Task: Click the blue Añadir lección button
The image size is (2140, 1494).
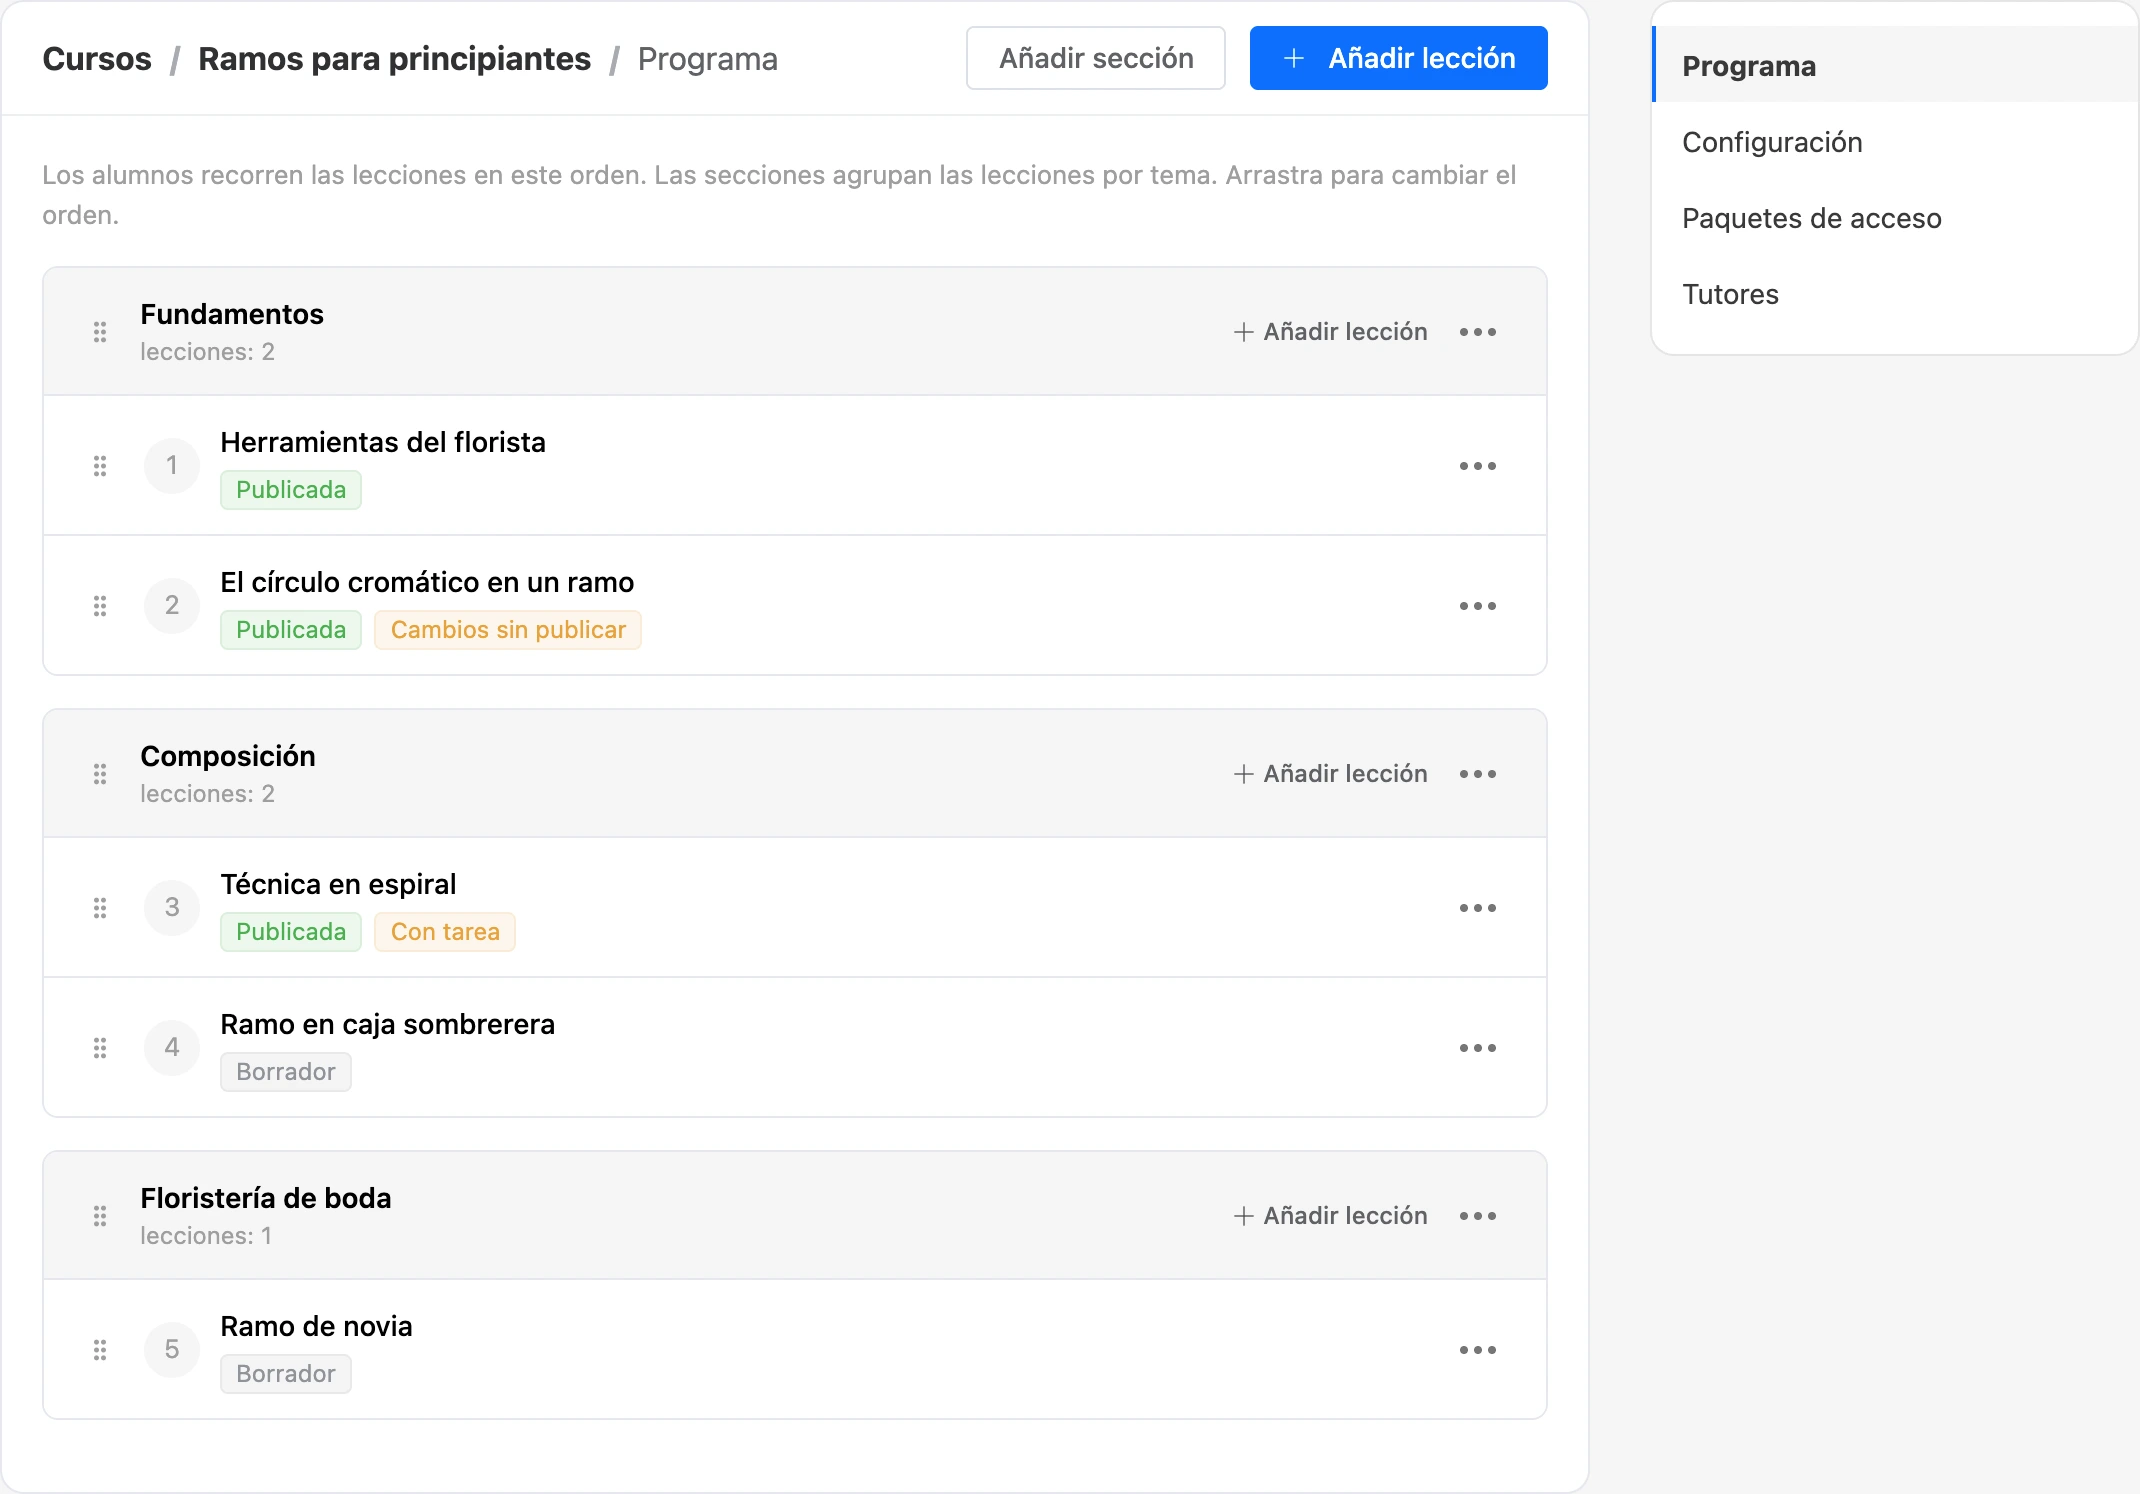Action: coord(1398,58)
